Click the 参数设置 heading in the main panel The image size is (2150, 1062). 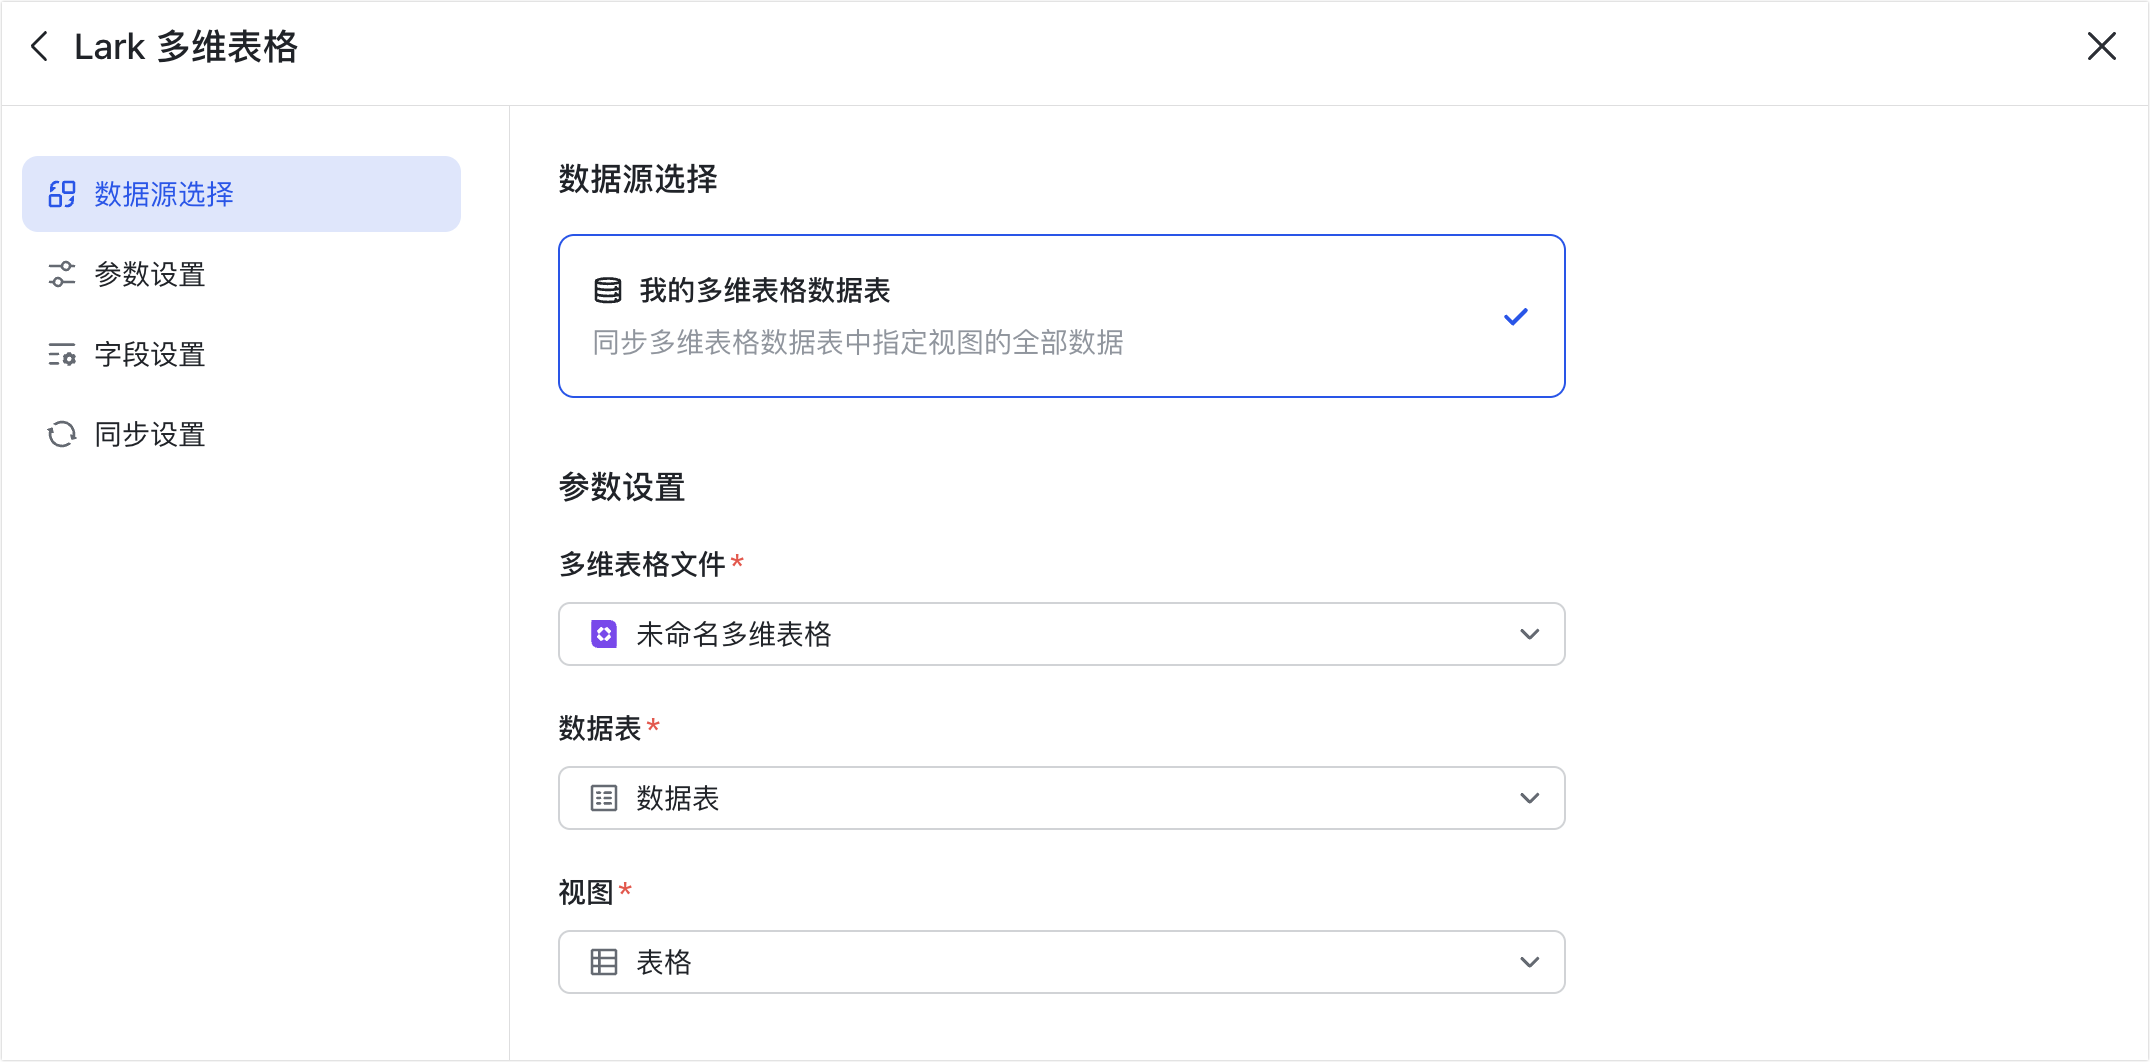[622, 488]
